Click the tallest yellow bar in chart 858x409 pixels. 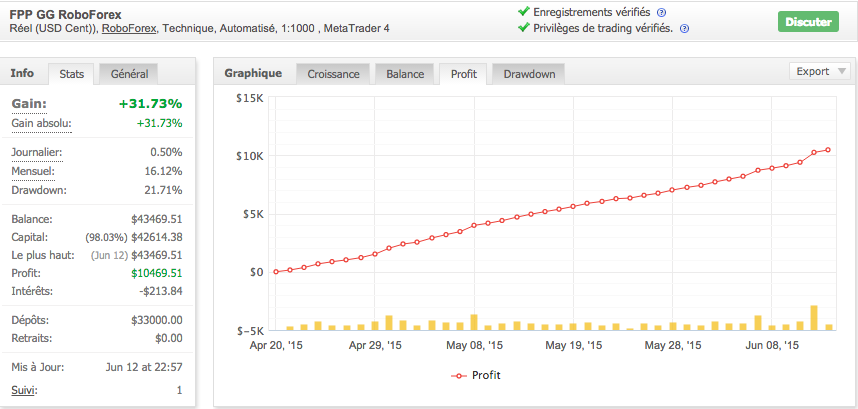[x=814, y=318]
